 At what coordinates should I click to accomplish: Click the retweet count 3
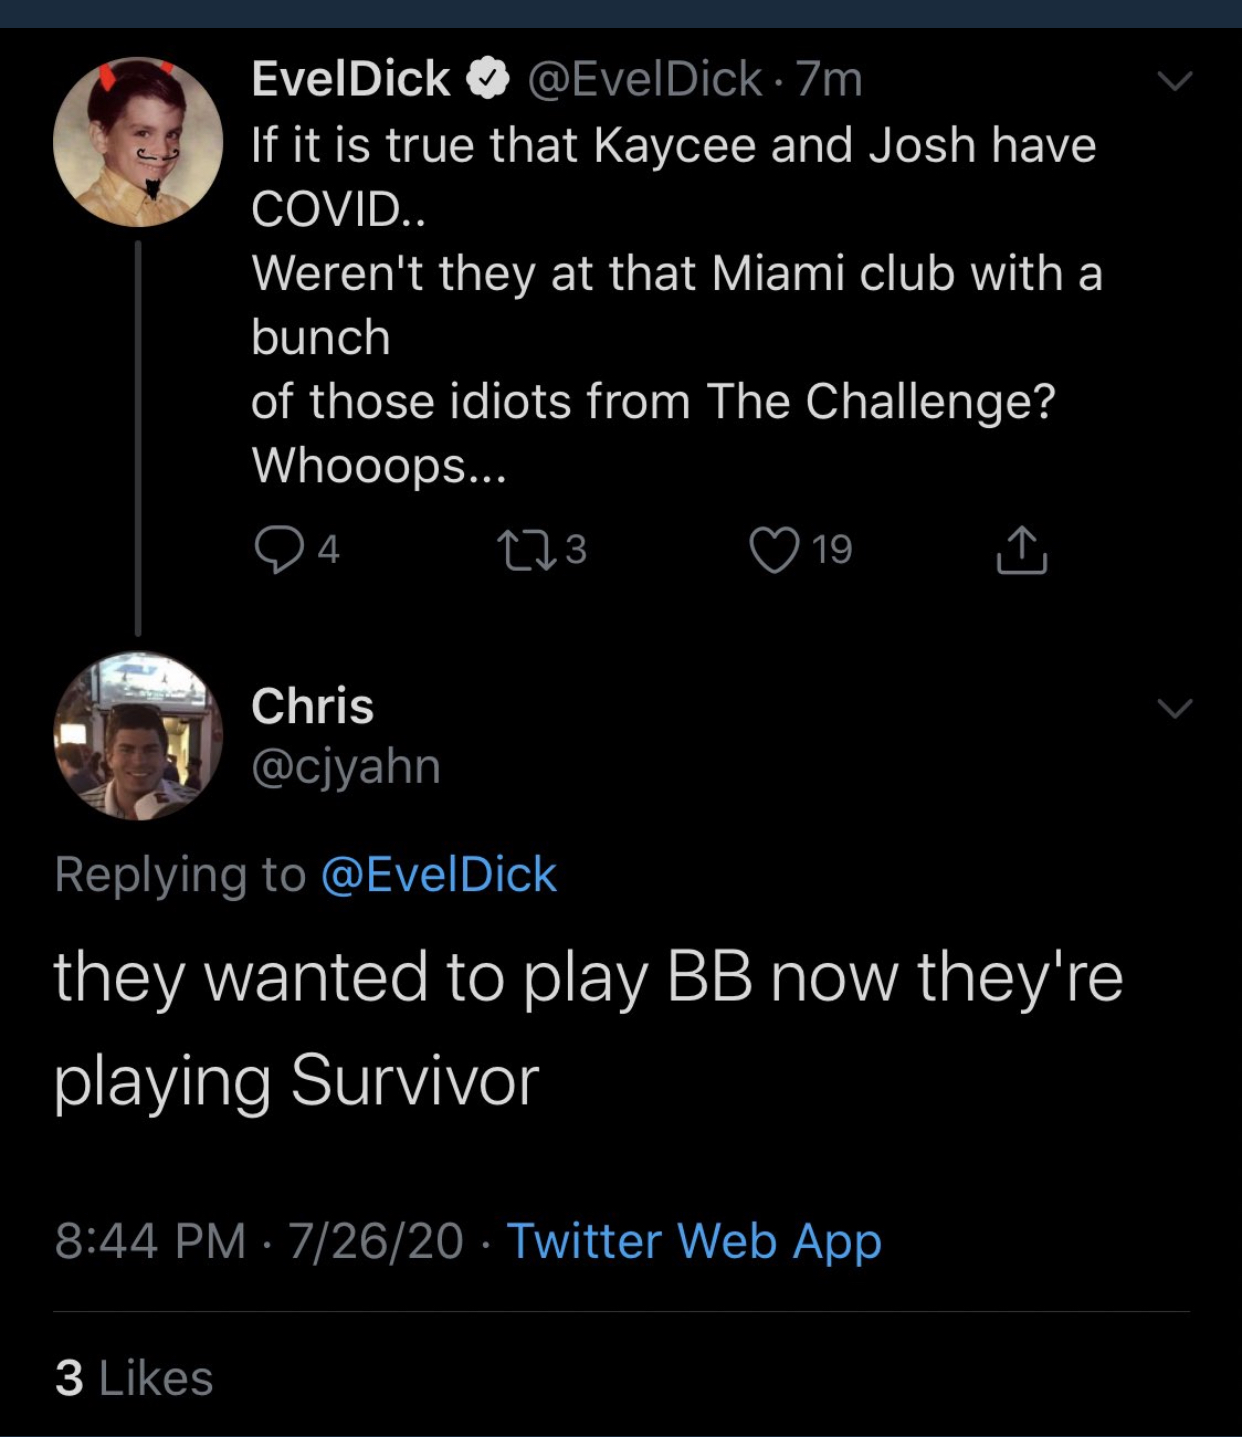tap(576, 550)
